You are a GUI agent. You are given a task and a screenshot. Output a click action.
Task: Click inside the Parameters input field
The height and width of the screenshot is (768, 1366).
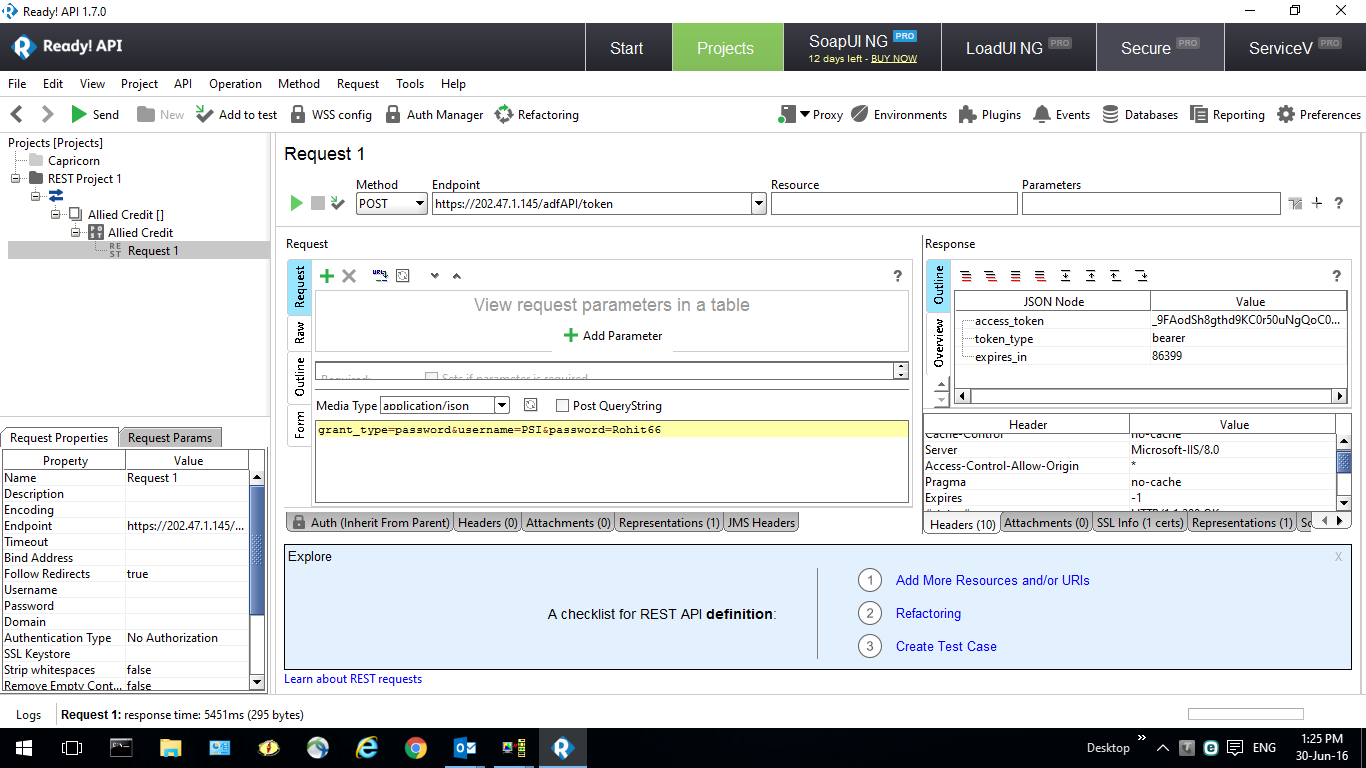pyautogui.click(x=1151, y=204)
